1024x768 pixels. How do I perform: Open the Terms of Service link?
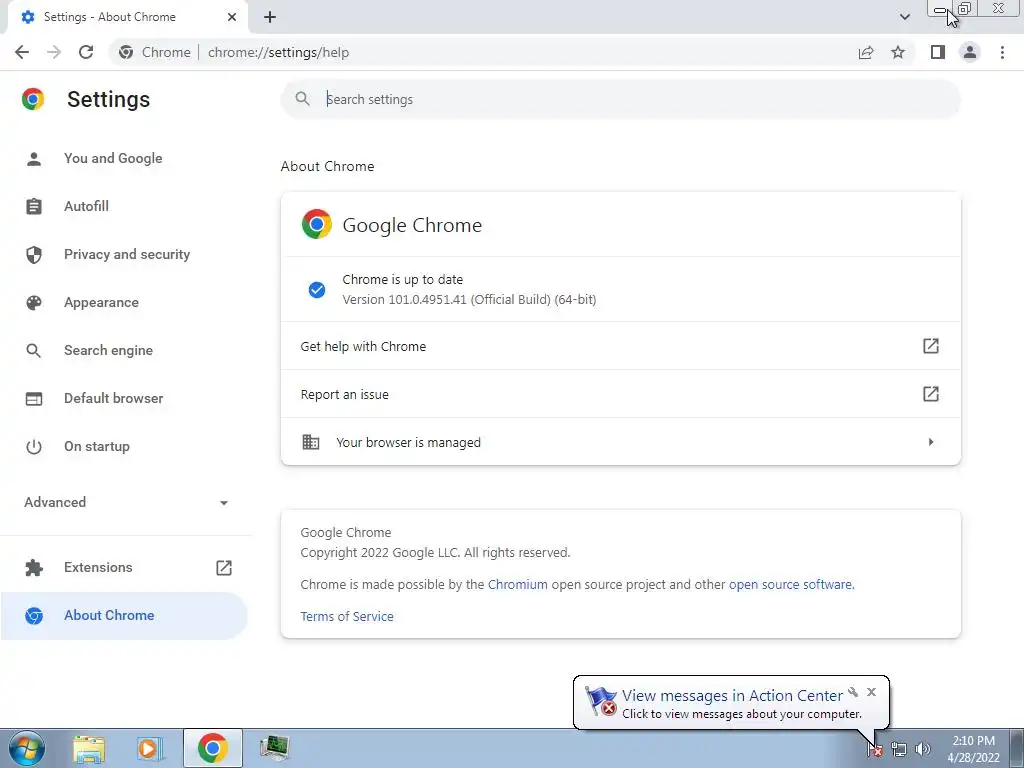[347, 616]
